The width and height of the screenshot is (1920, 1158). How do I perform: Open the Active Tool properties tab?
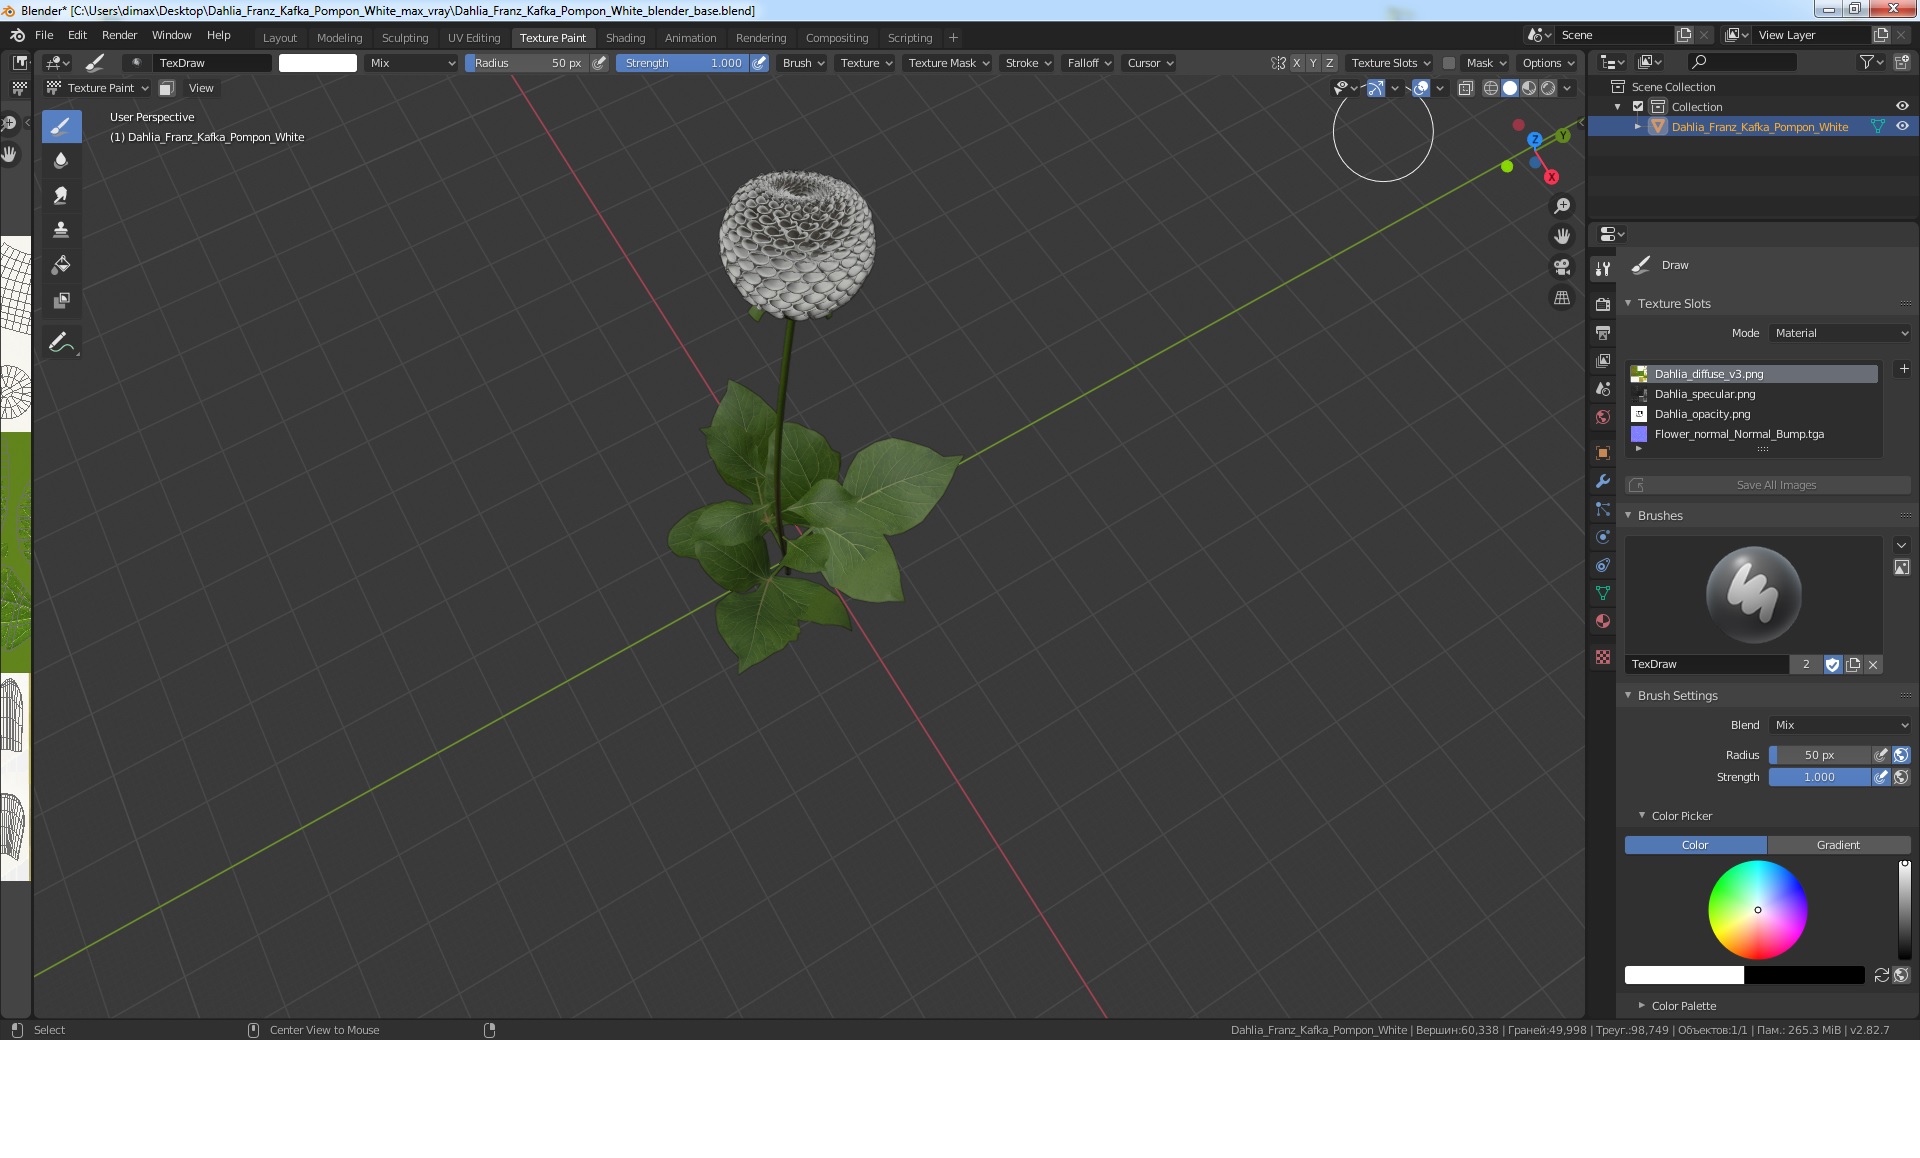1603,268
